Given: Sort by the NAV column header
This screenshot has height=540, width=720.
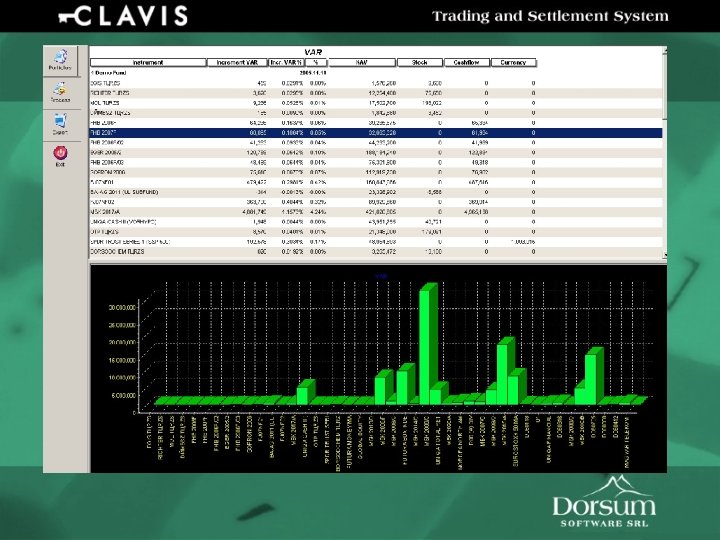Looking at the screenshot, I should (362, 62).
